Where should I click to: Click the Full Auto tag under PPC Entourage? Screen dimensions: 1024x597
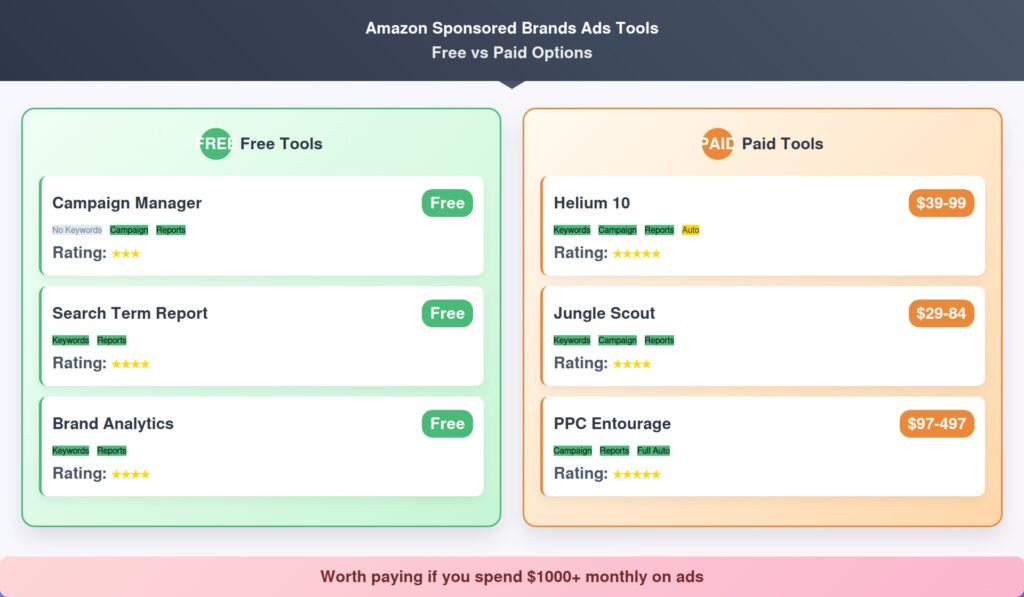[653, 450]
